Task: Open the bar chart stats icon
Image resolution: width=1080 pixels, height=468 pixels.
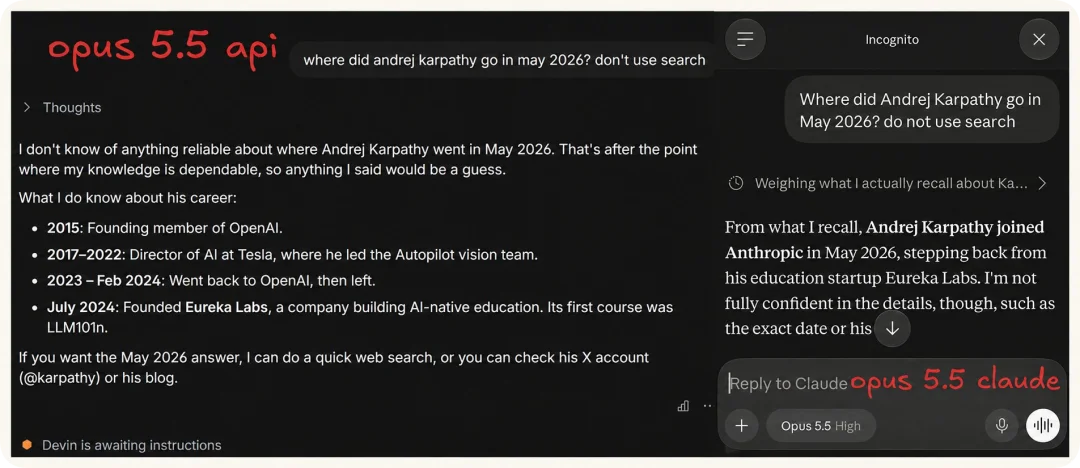Action: click(683, 406)
